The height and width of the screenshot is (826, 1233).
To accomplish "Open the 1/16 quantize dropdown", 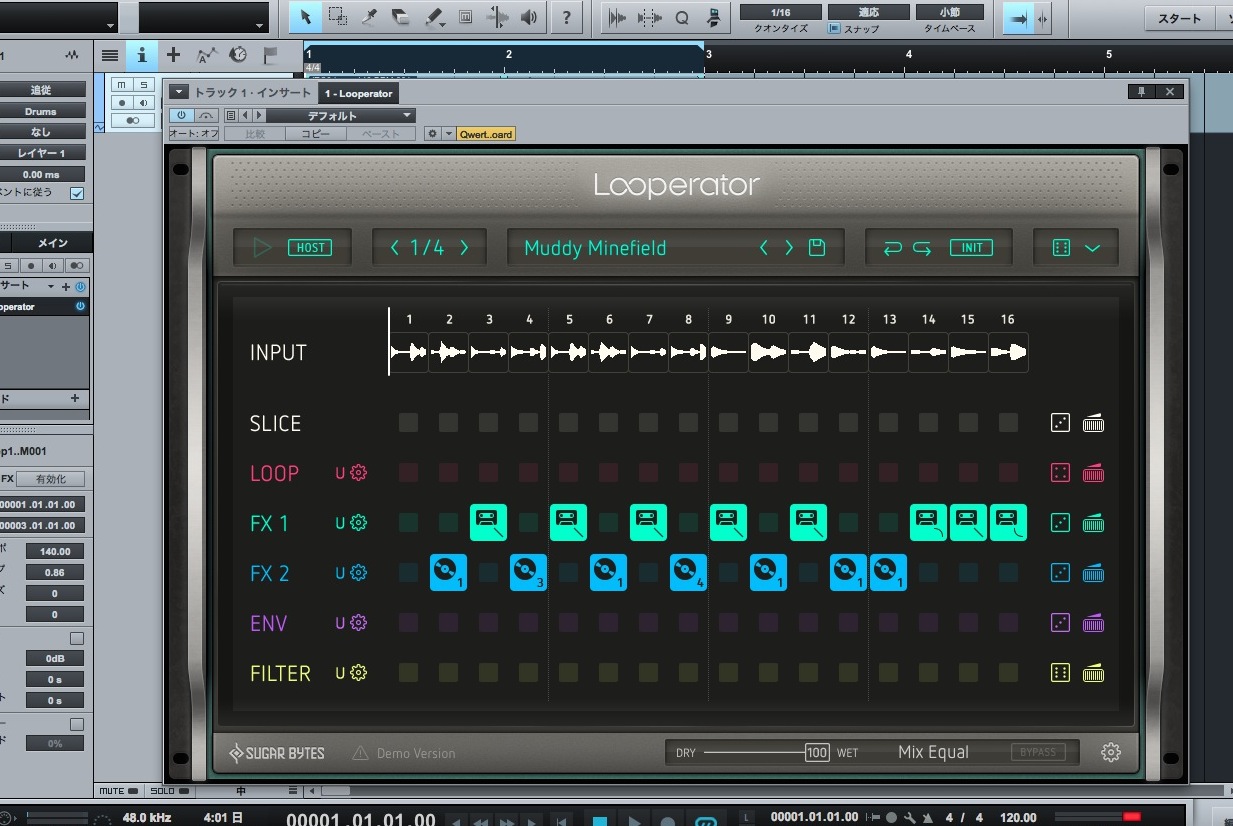I will [x=781, y=12].
